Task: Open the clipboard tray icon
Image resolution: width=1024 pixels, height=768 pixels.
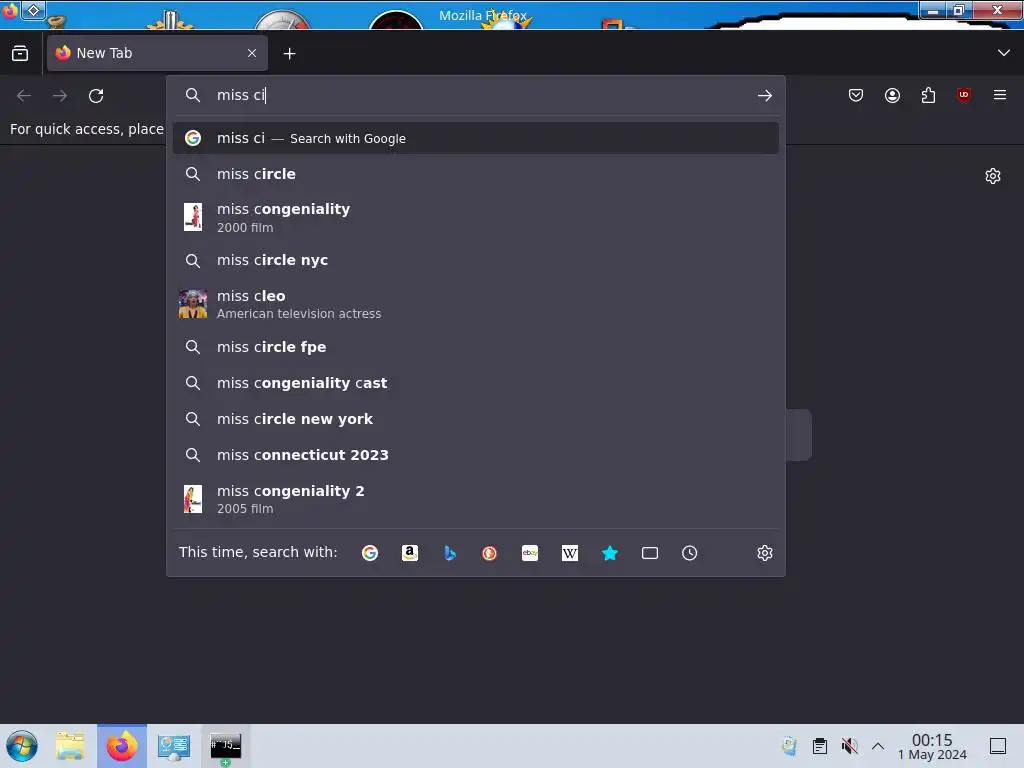Action: click(x=820, y=746)
